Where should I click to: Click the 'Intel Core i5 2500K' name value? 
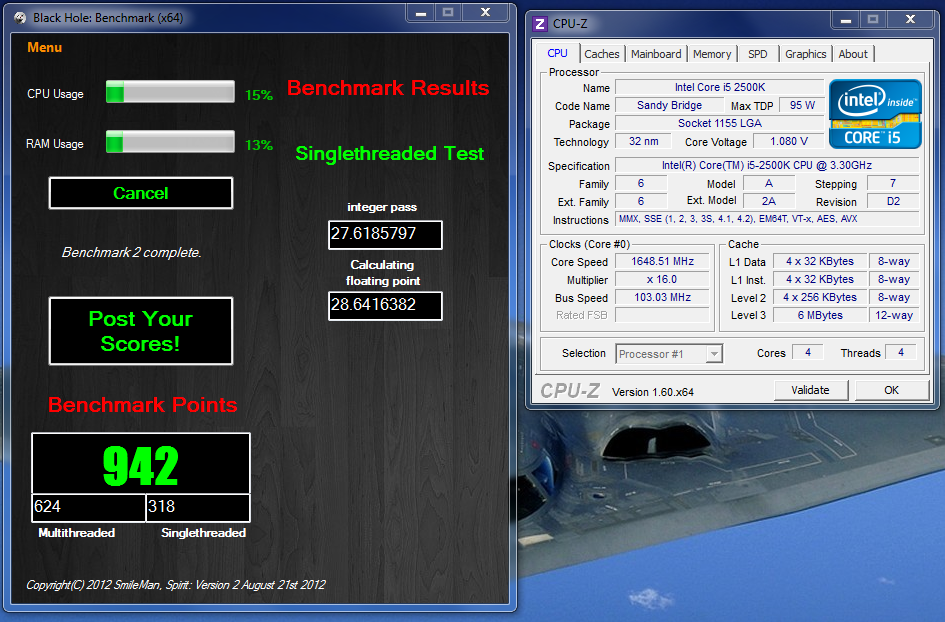click(x=720, y=87)
